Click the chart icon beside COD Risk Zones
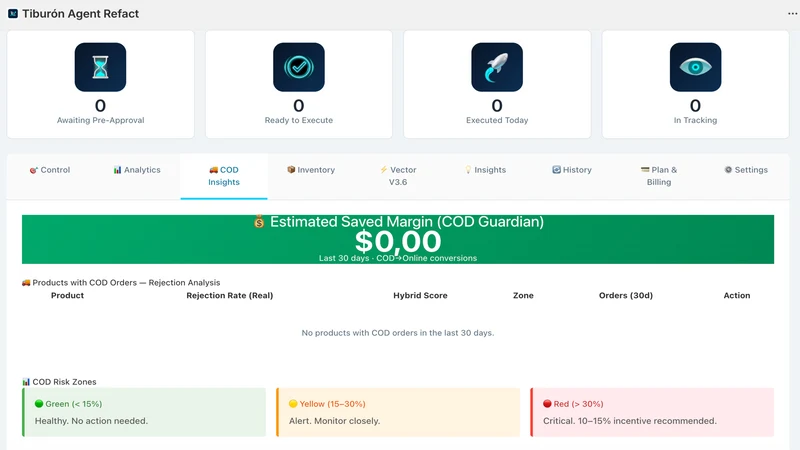The height and width of the screenshot is (450, 800). [26, 382]
